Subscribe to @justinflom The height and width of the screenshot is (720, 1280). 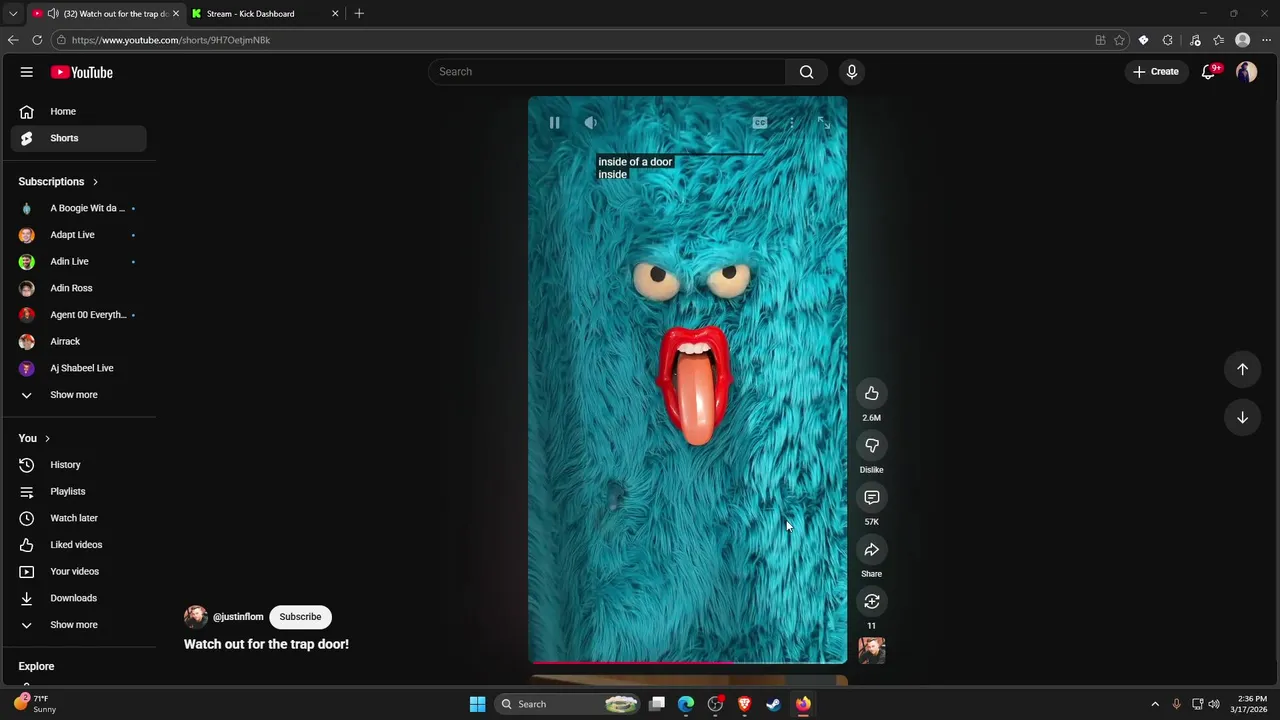300,617
